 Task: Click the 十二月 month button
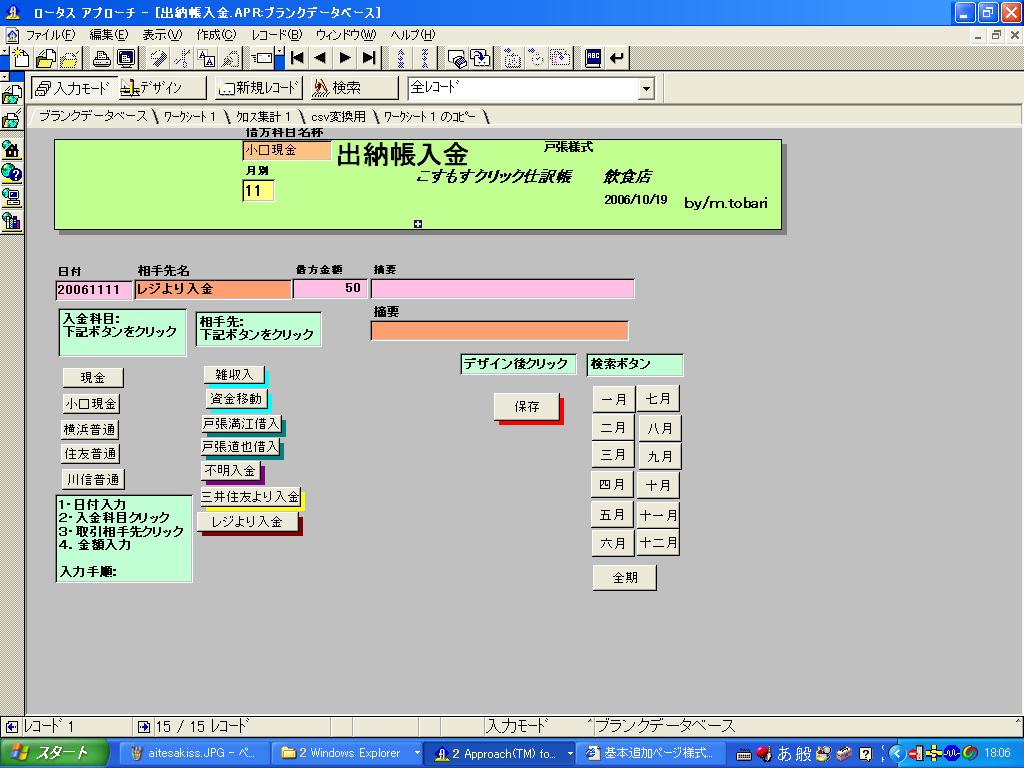pyautogui.click(x=658, y=543)
